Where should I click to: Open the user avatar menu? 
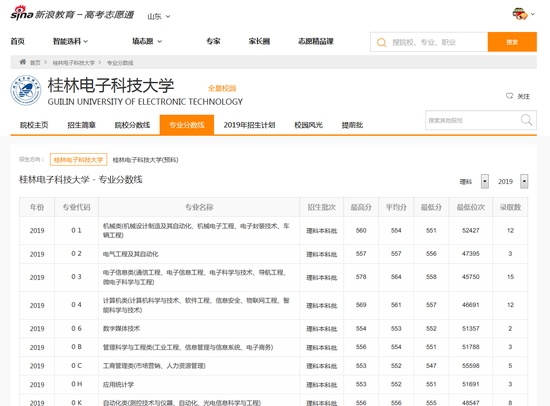520,14
